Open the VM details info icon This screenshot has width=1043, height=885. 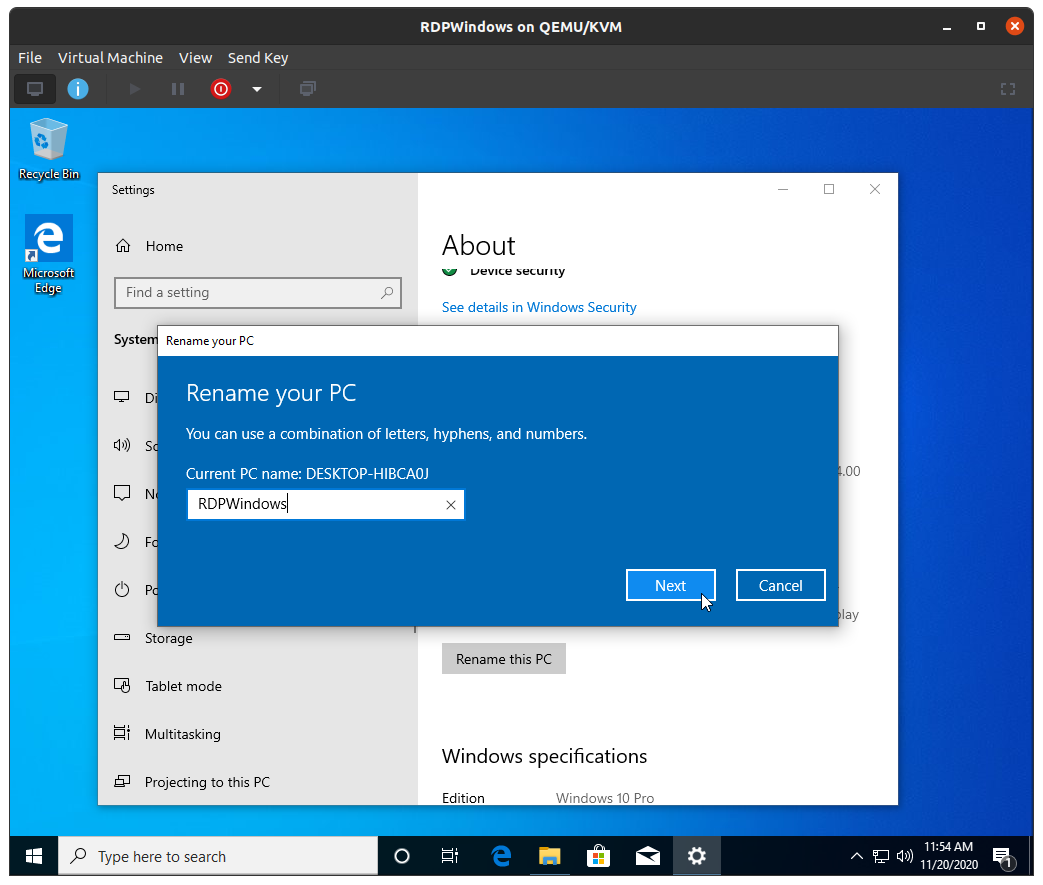pyautogui.click(x=78, y=89)
